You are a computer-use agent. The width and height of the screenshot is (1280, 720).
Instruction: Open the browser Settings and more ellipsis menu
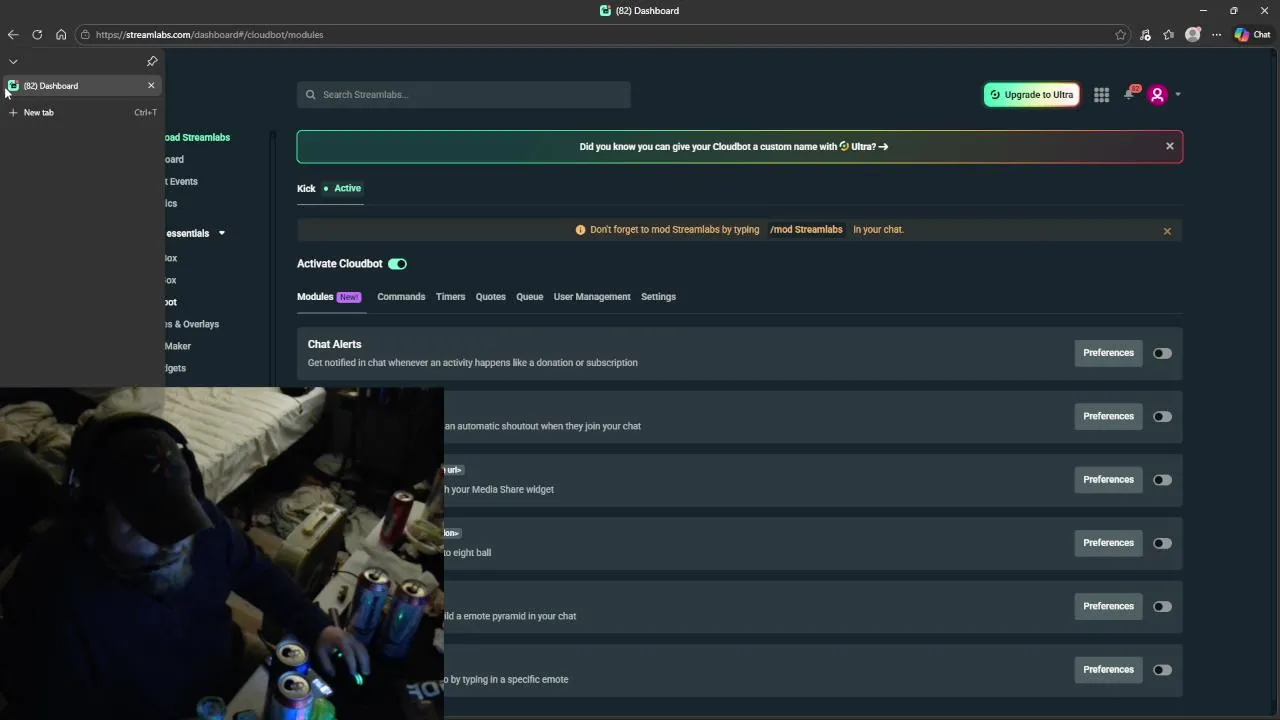(x=1217, y=34)
